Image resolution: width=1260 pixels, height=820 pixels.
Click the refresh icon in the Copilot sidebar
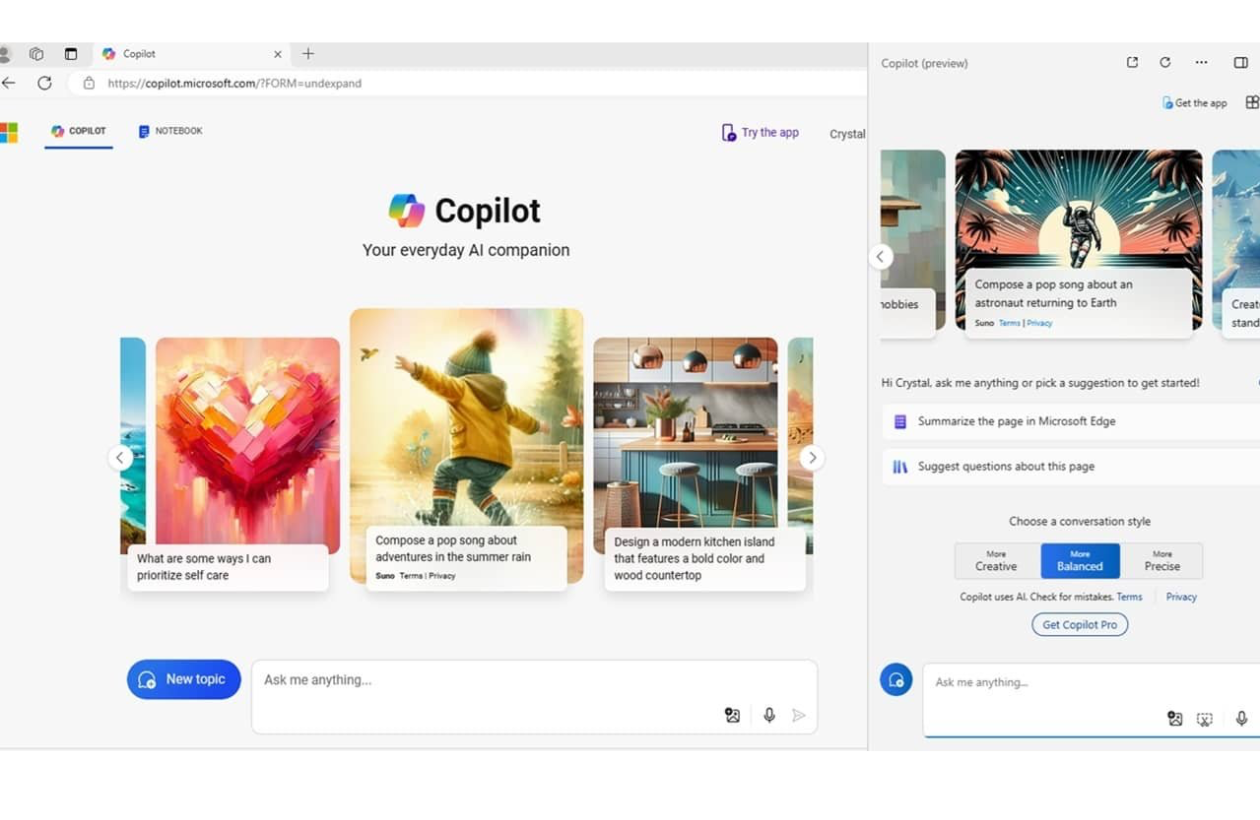click(x=1165, y=62)
